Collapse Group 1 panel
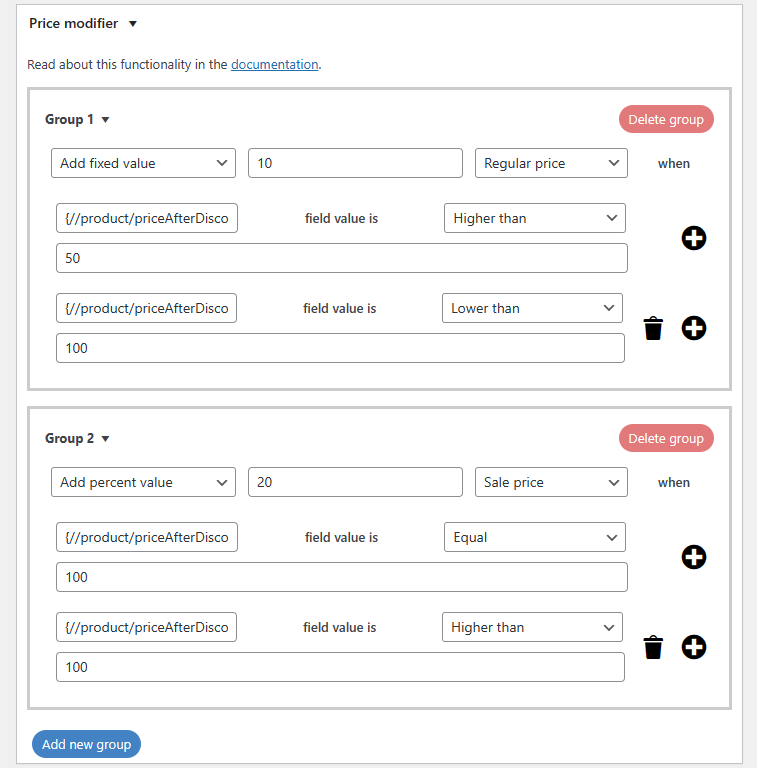 [105, 120]
